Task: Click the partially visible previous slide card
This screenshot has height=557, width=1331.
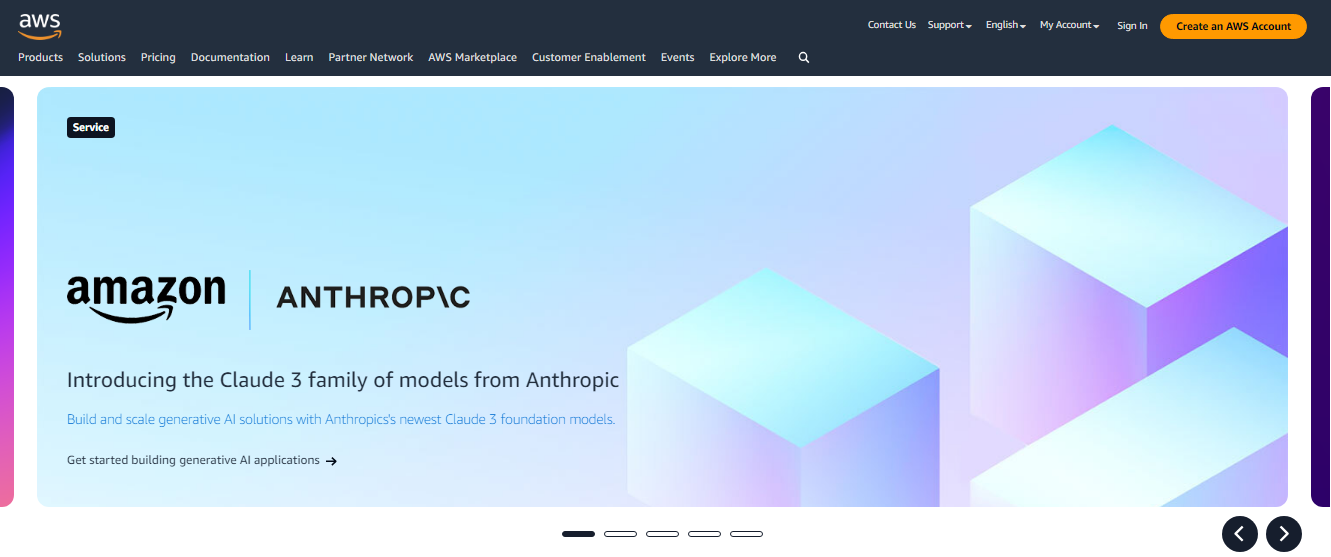Action: 7,297
